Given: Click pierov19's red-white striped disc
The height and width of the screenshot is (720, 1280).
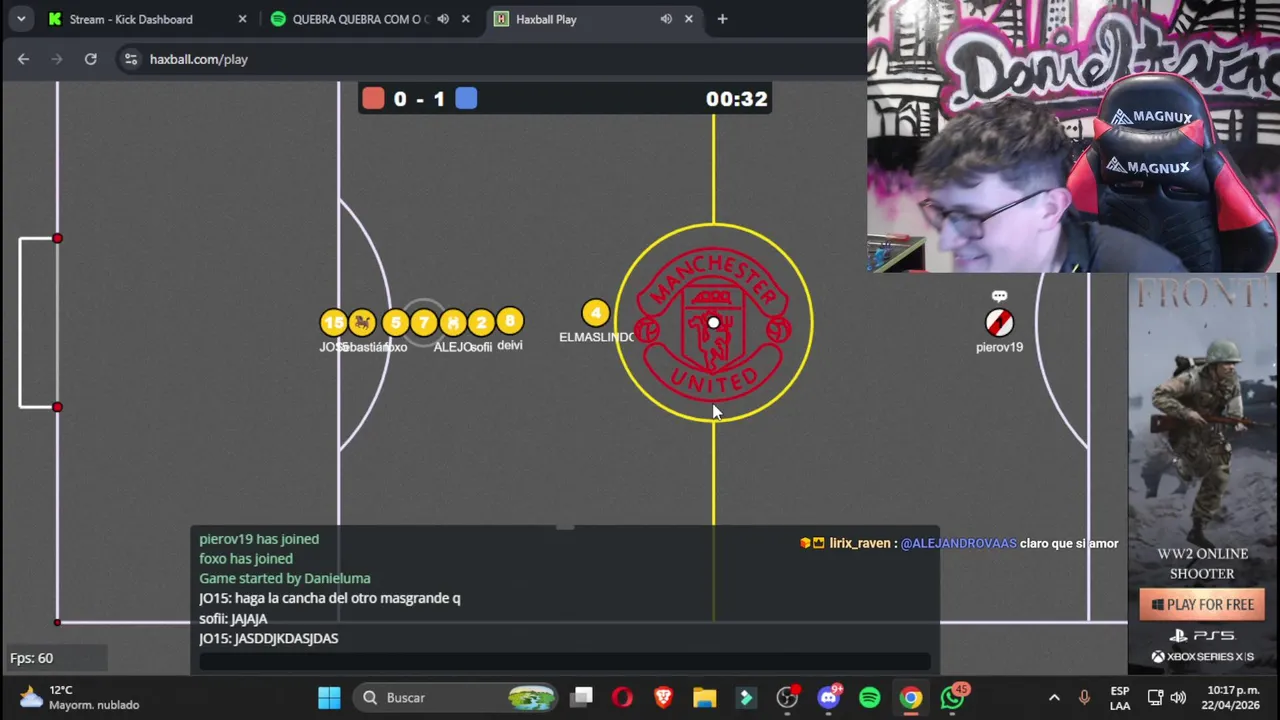Looking at the screenshot, I should (999, 322).
